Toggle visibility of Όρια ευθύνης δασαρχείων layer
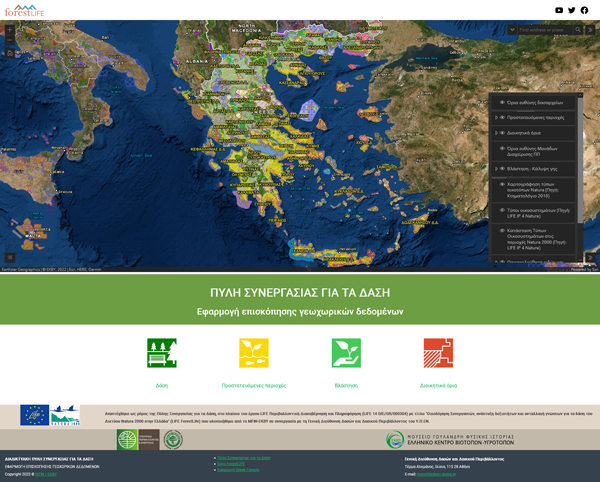Image resolution: width=600 pixels, height=482 pixels. click(502, 102)
